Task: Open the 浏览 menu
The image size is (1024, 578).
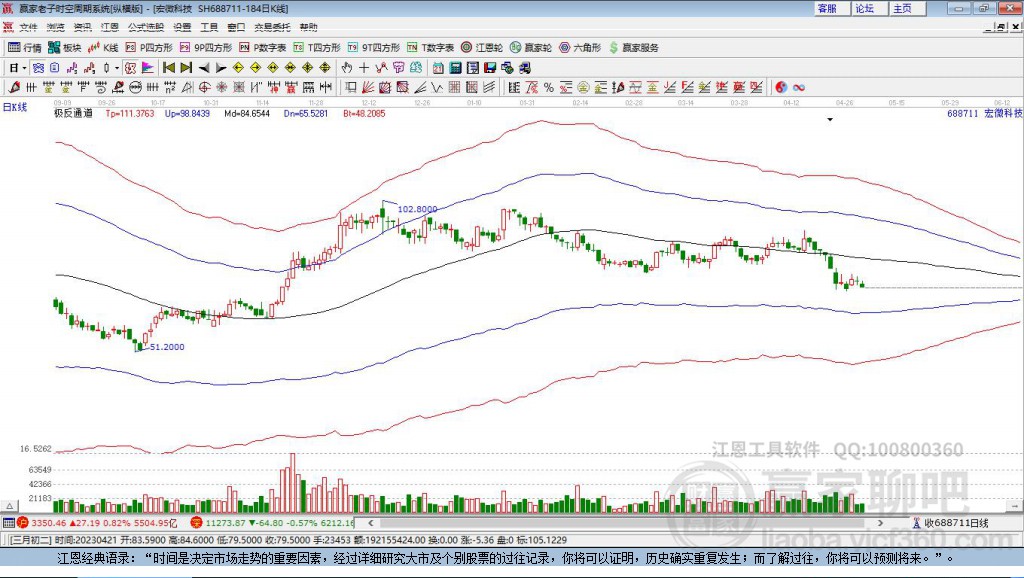Action: [x=56, y=27]
